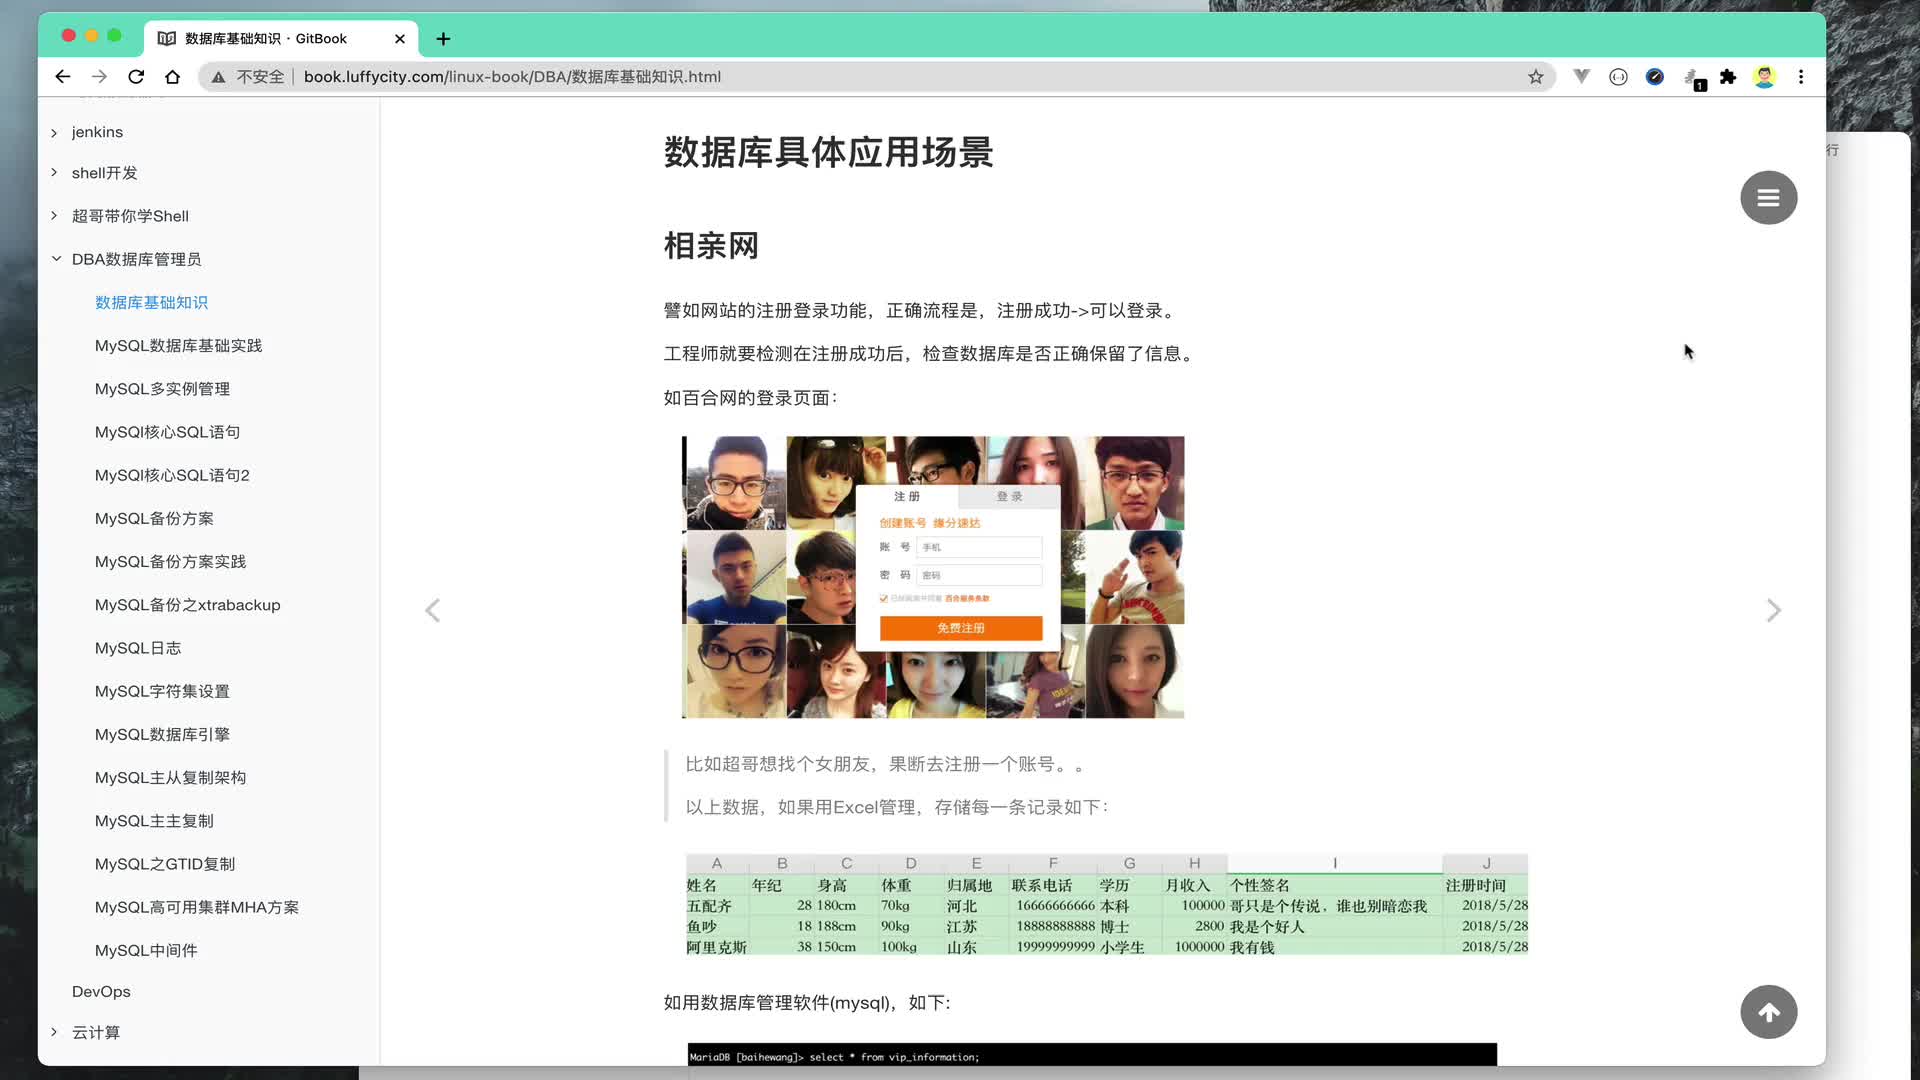1920x1080 pixels.
Task: Click the 云计算 sidebar label
Action: [x=96, y=1032]
